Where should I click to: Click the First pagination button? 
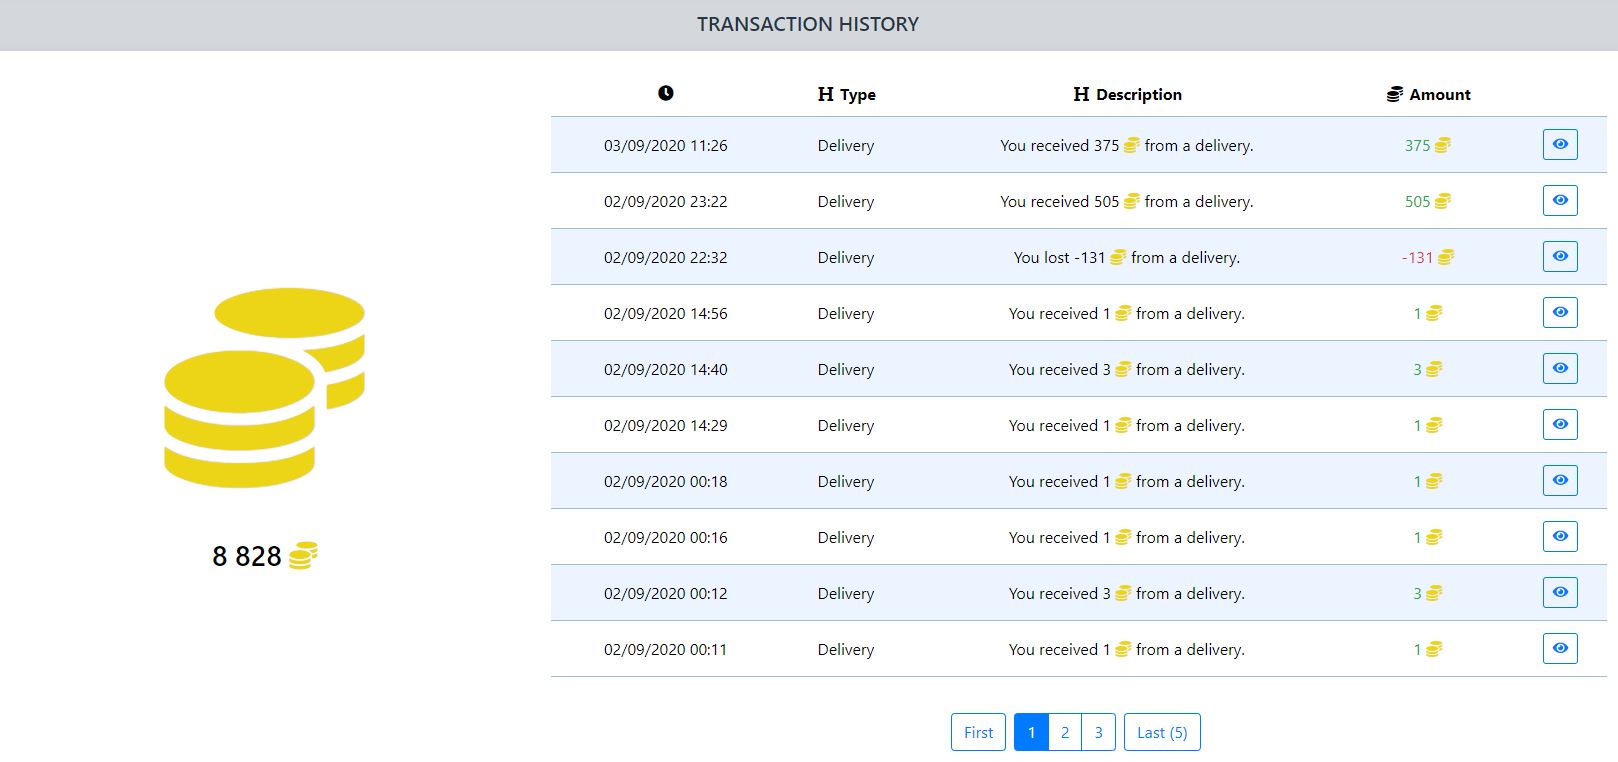point(978,732)
